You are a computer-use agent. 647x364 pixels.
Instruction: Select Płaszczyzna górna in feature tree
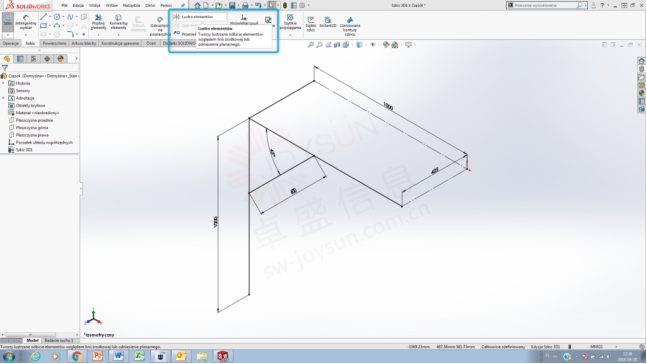click(x=32, y=128)
